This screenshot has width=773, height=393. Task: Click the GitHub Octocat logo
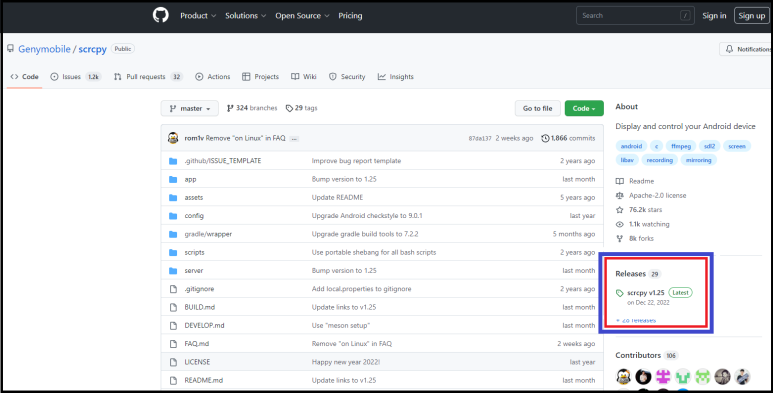[161, 15]
